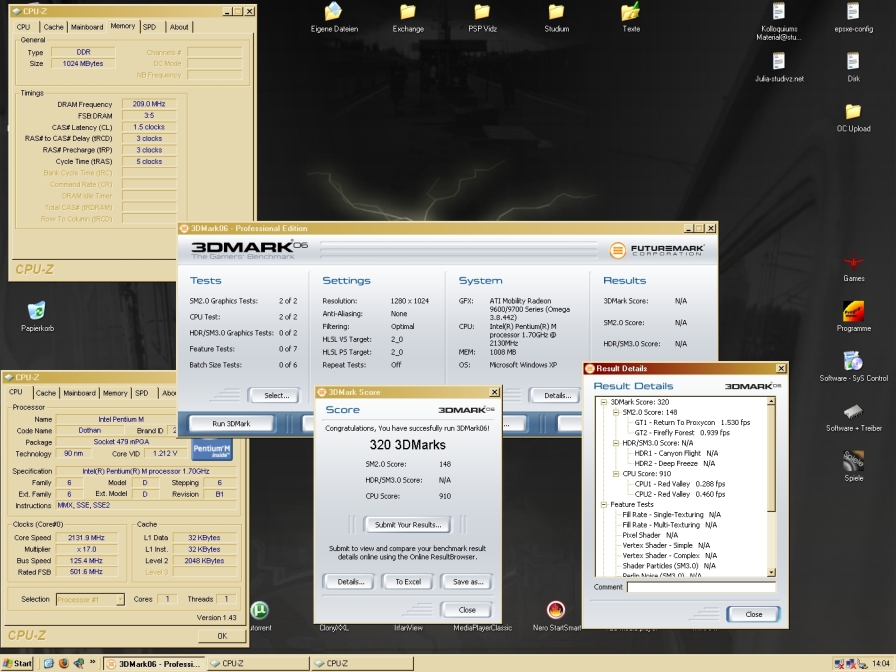Switch to 3DMark06 taskbar button

(x=154, y=663)
